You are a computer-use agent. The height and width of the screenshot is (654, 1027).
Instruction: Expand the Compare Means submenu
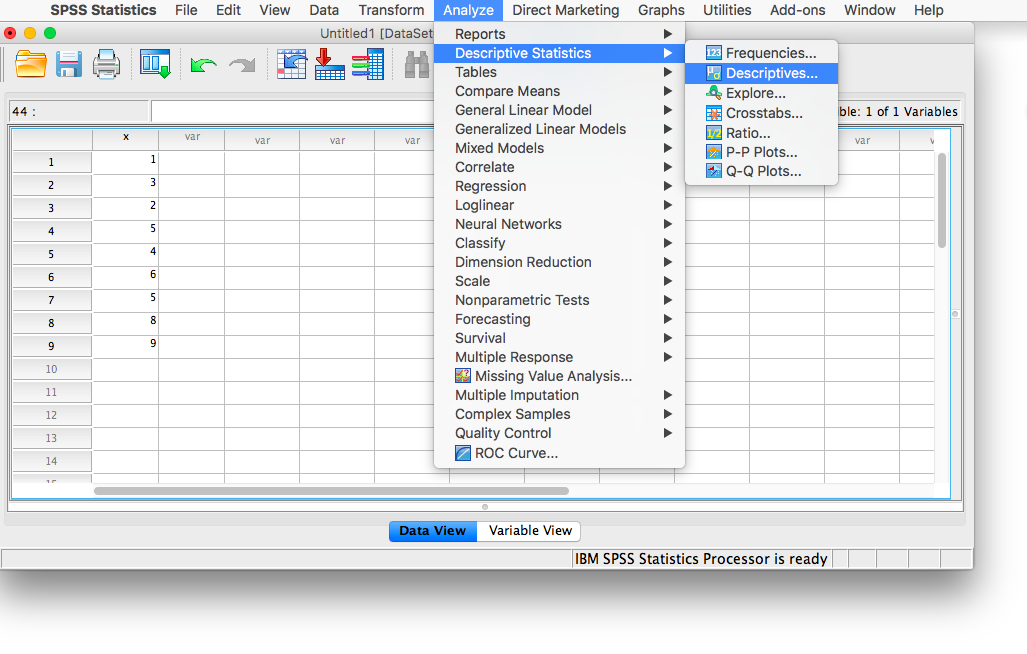tap(507, 91)
